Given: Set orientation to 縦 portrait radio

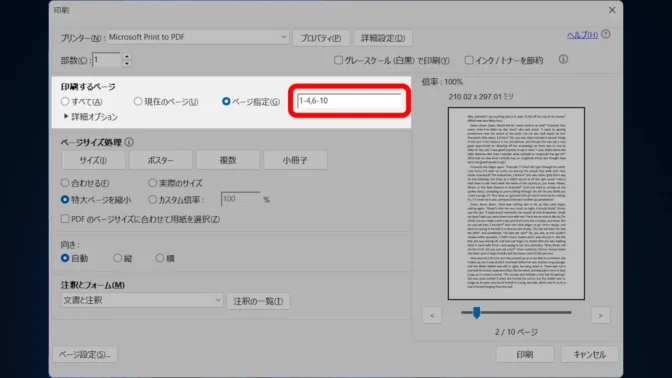Looking at the screenshot, I should pos(117,258).
